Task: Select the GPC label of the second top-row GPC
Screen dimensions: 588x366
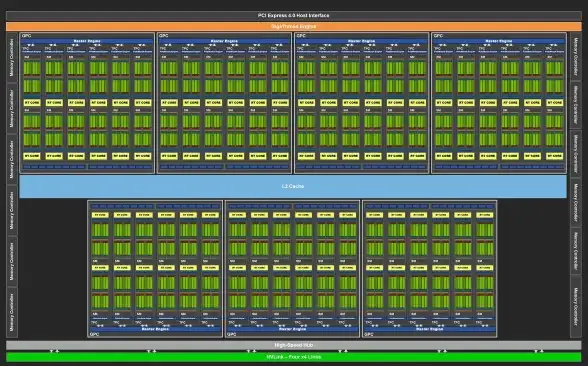Action: point(164,36)
